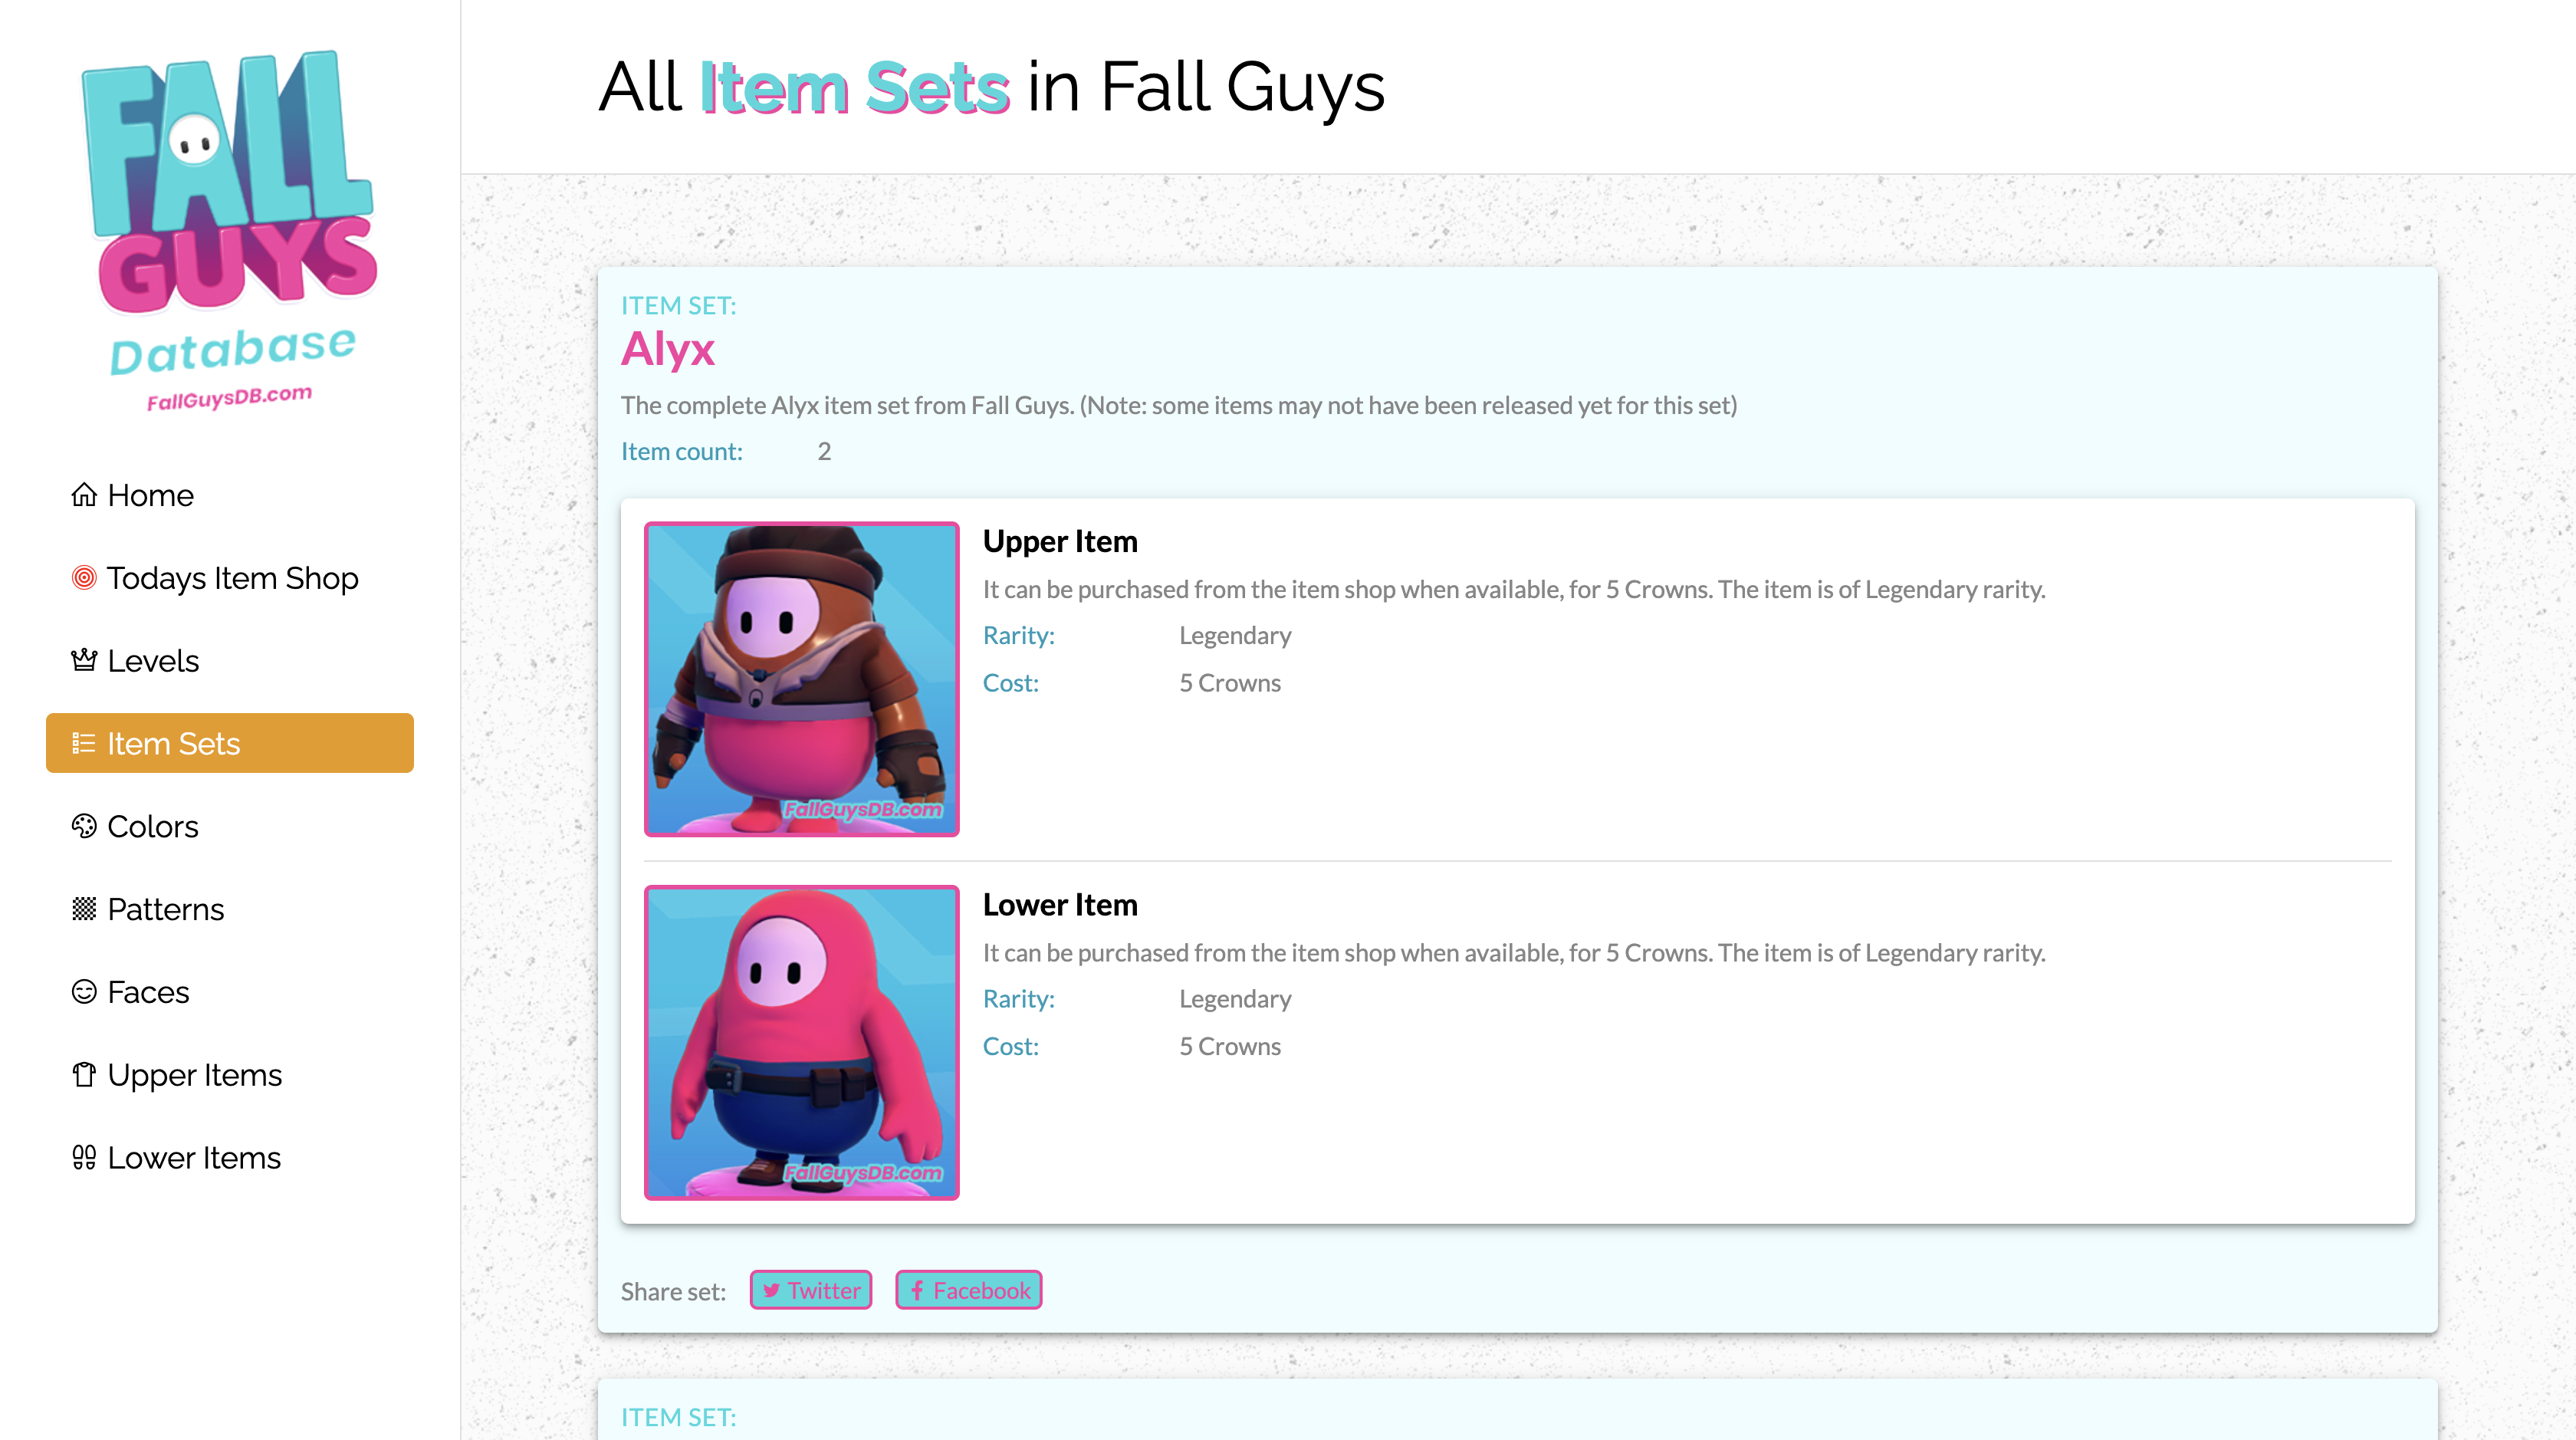This screenshot has height=1440, width=2576.
Task: Click the Todays Item Shop target icon
Action: [x=84, y=578]
